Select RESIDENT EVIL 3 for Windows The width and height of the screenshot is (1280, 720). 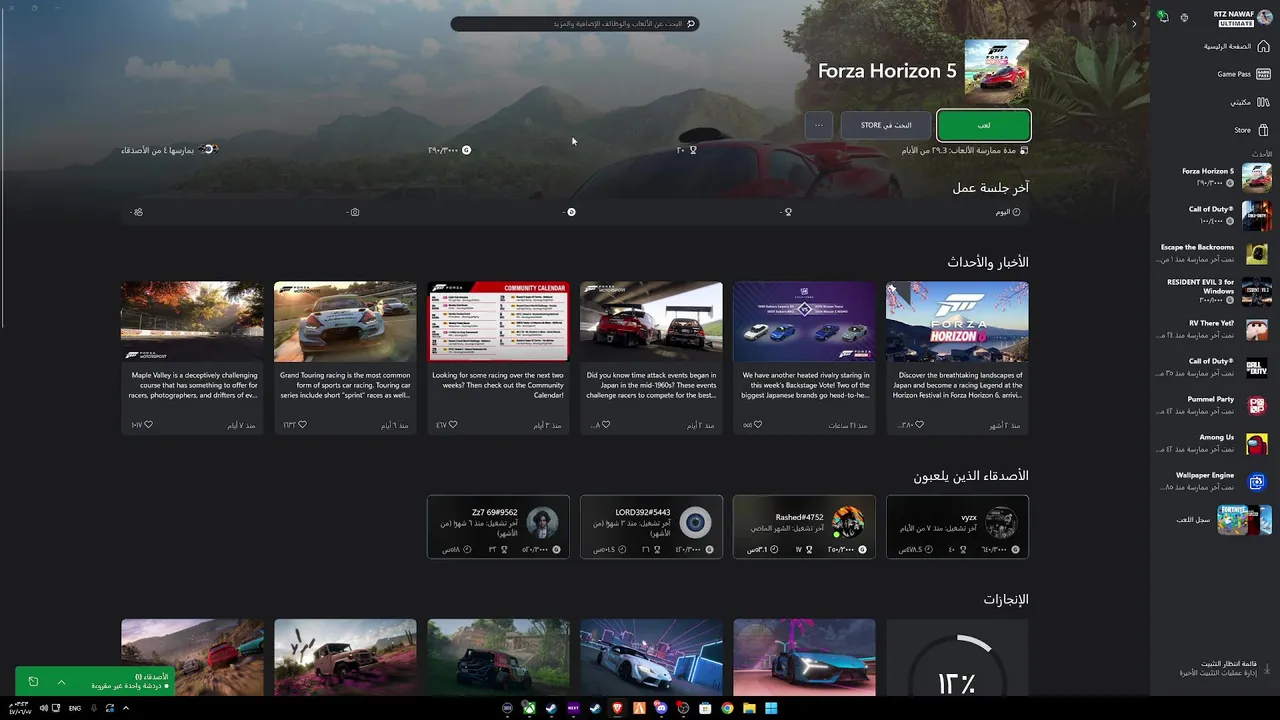pos(1214,291)
